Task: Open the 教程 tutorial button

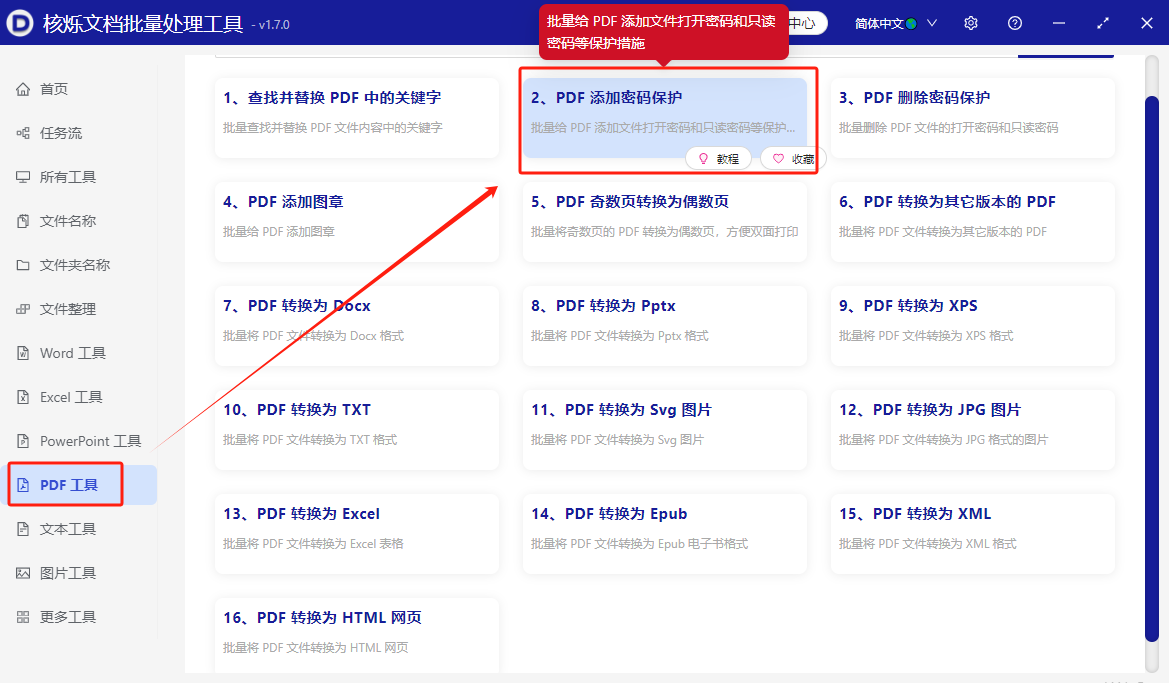Action: pos(718,158)
